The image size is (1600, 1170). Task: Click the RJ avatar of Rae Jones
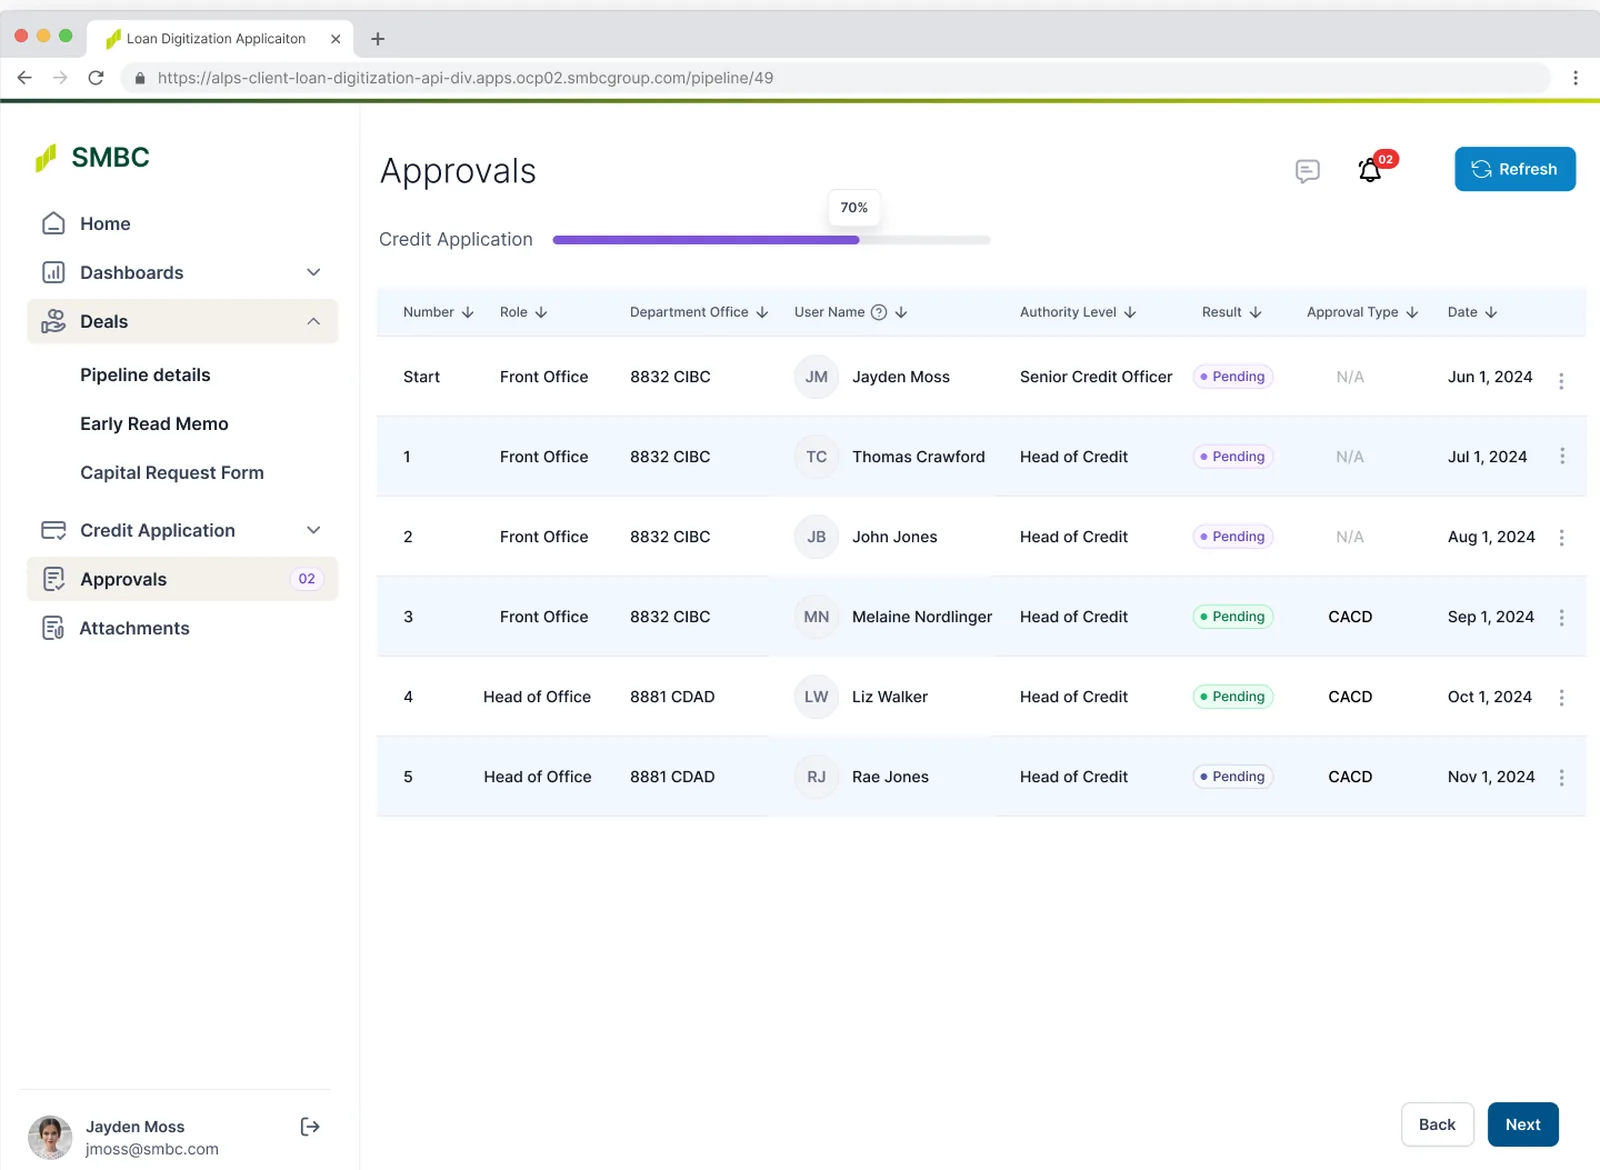coord(816,777)
